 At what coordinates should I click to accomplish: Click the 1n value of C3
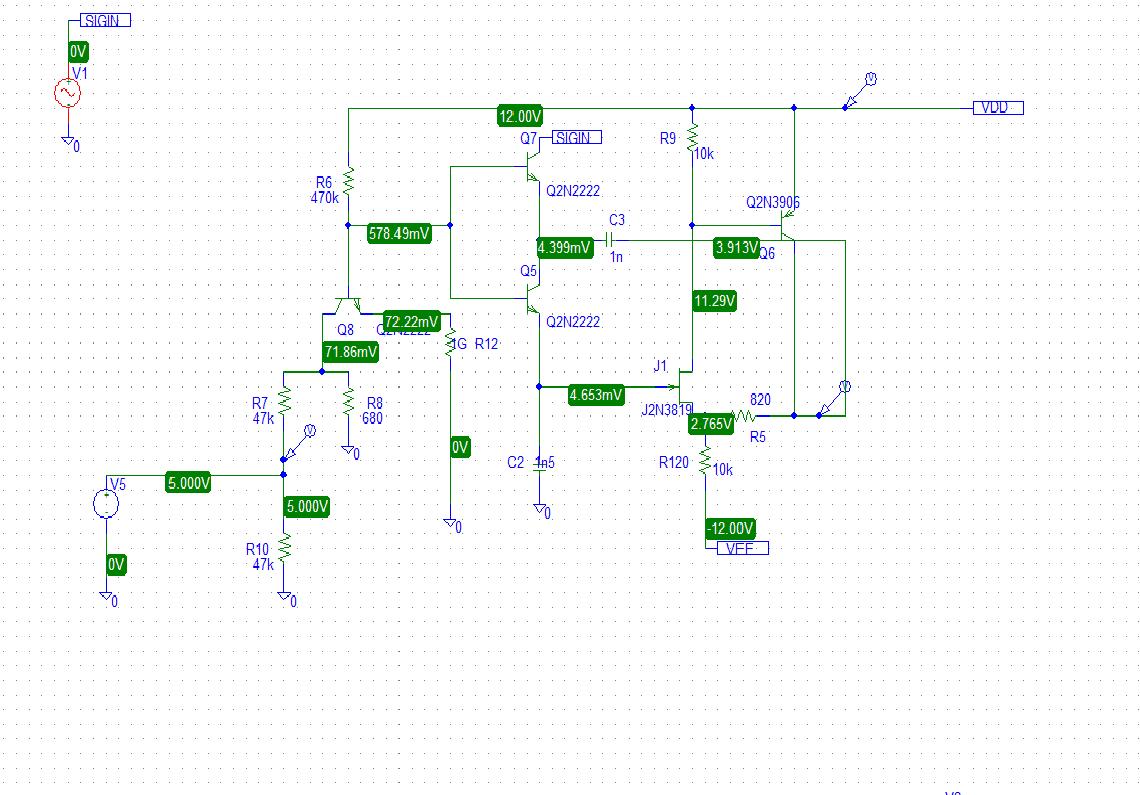[616, 257]
